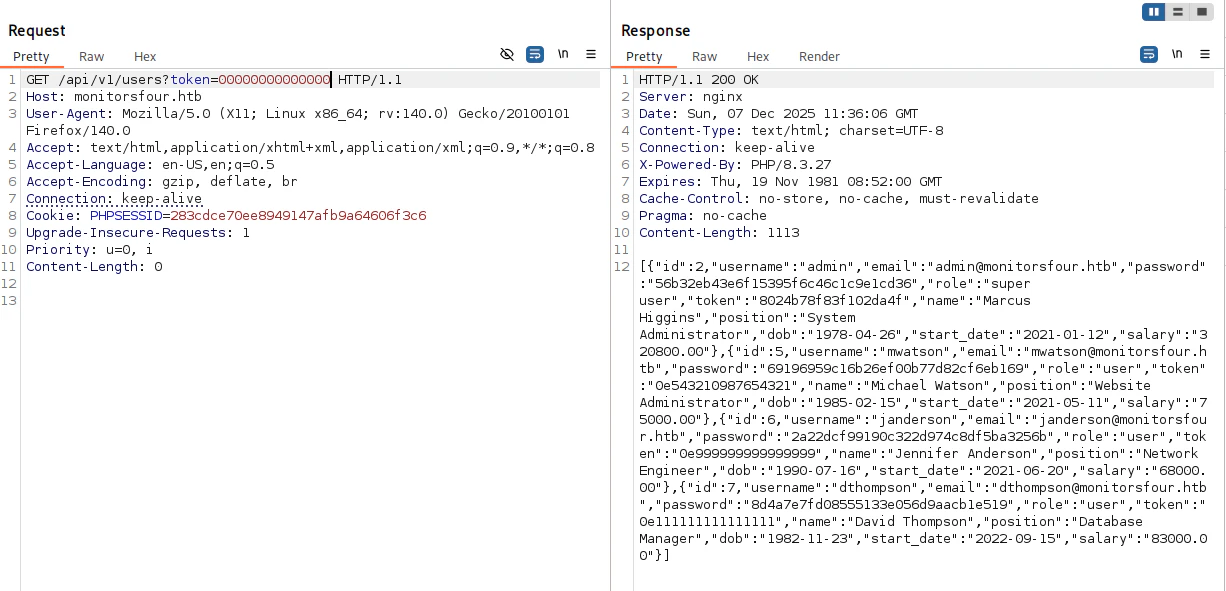Click the PHPSESSID cookie value in request
Image resolution: width=1226 pixels, height=591 pixels.
(x=298, y=215)
